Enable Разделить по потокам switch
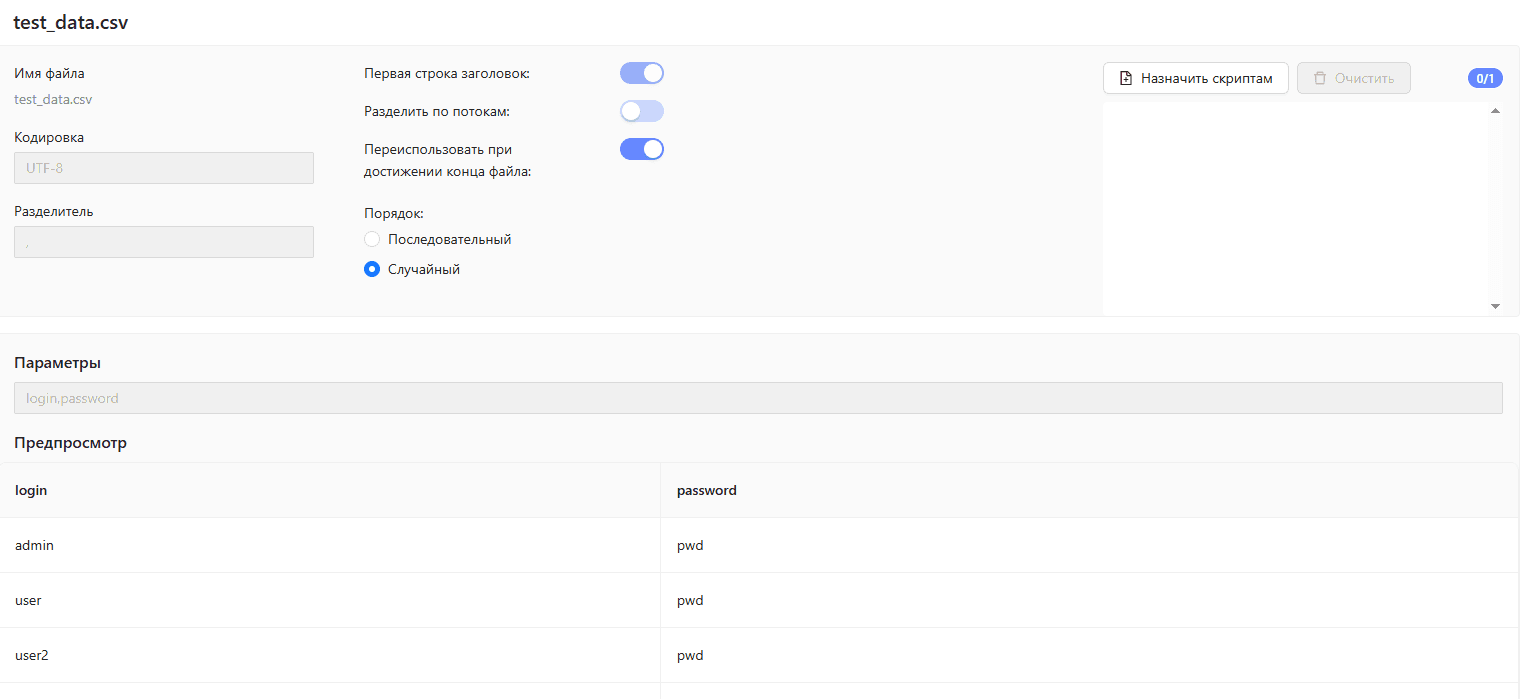1529x699 pixels. coord(642,111)
